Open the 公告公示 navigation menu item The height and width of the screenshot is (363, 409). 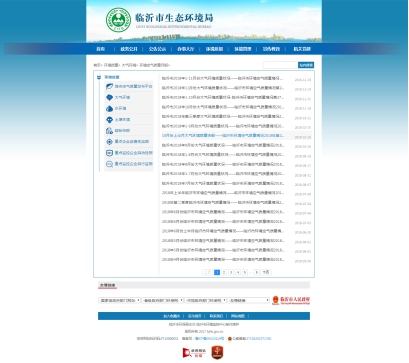pos(157,49)
